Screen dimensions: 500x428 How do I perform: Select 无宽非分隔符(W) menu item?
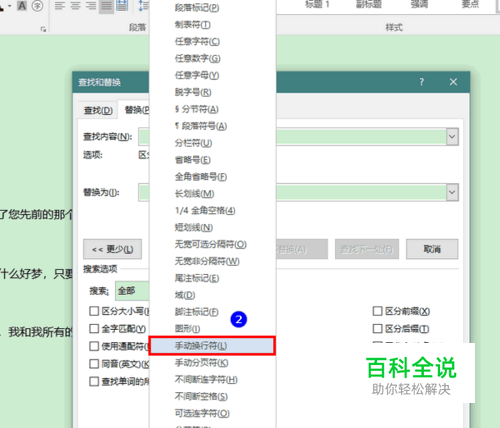pos(212,261)
